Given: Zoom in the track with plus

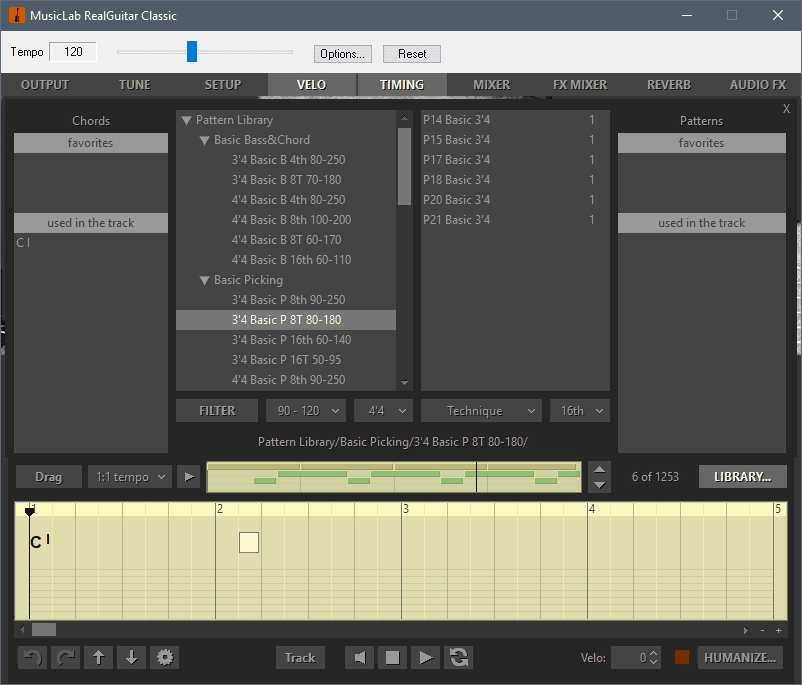Looking at the screenshot, I should pos(778,630).
